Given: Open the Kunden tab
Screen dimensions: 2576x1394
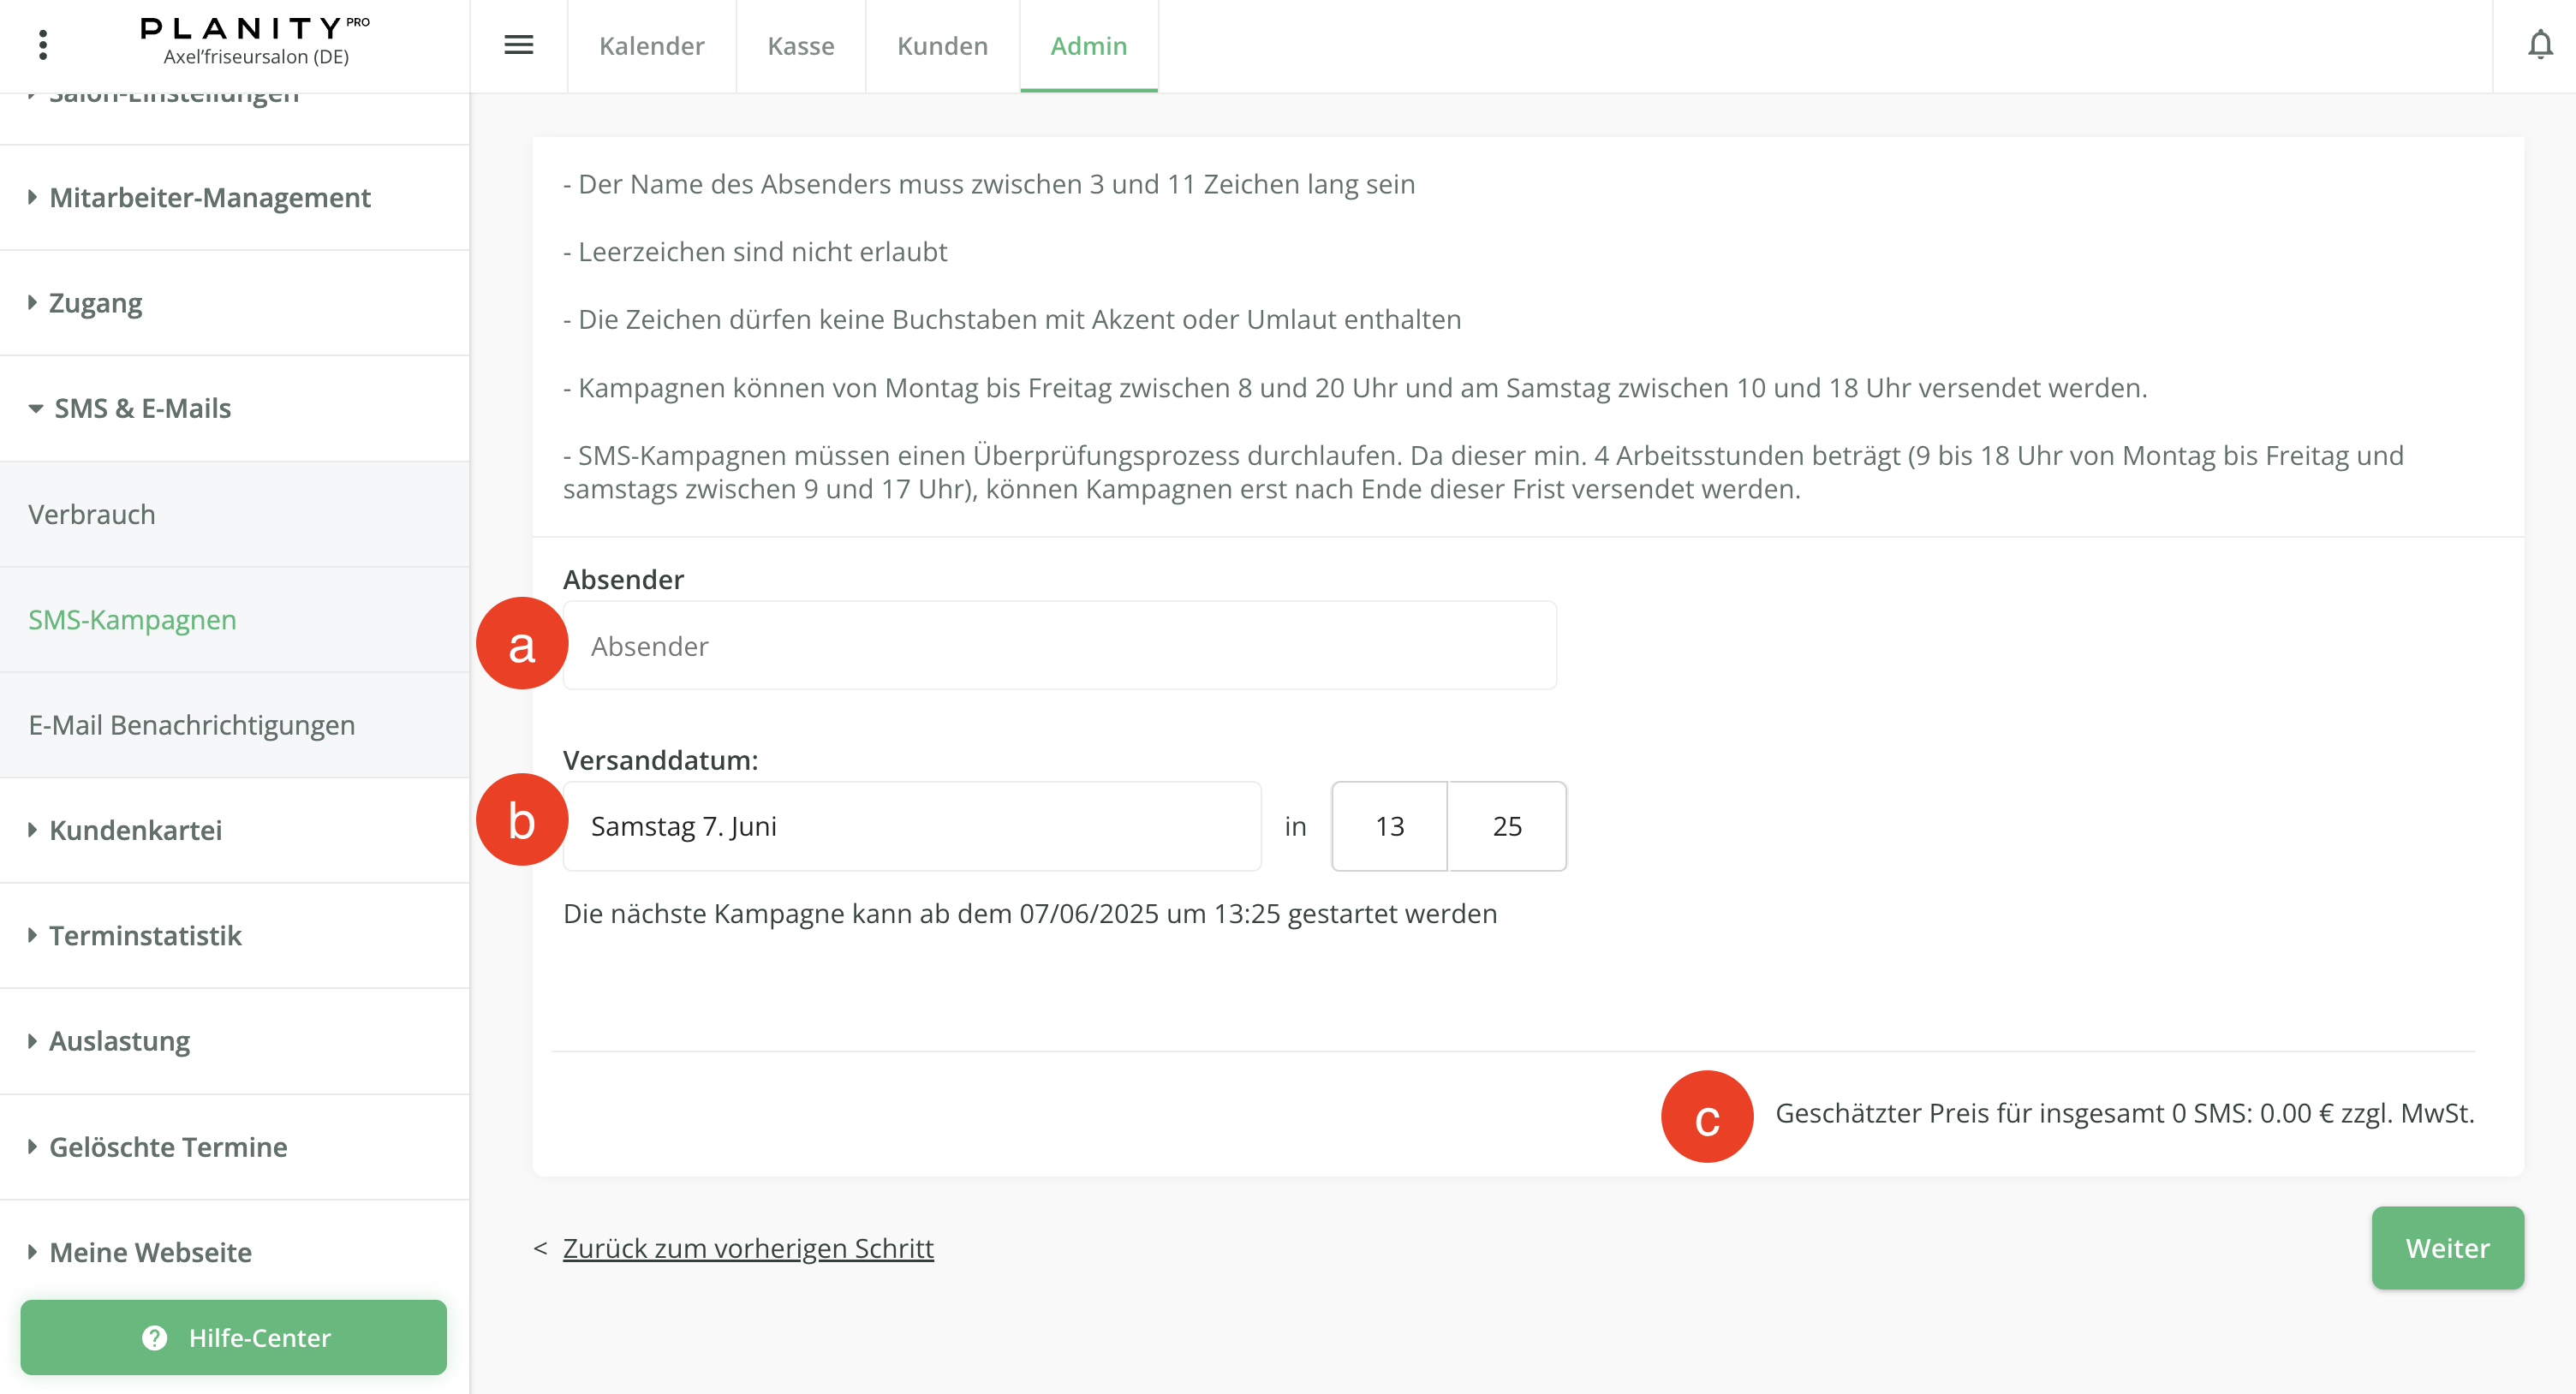Looking at the screenshot, I should click(x=941, y=46).
